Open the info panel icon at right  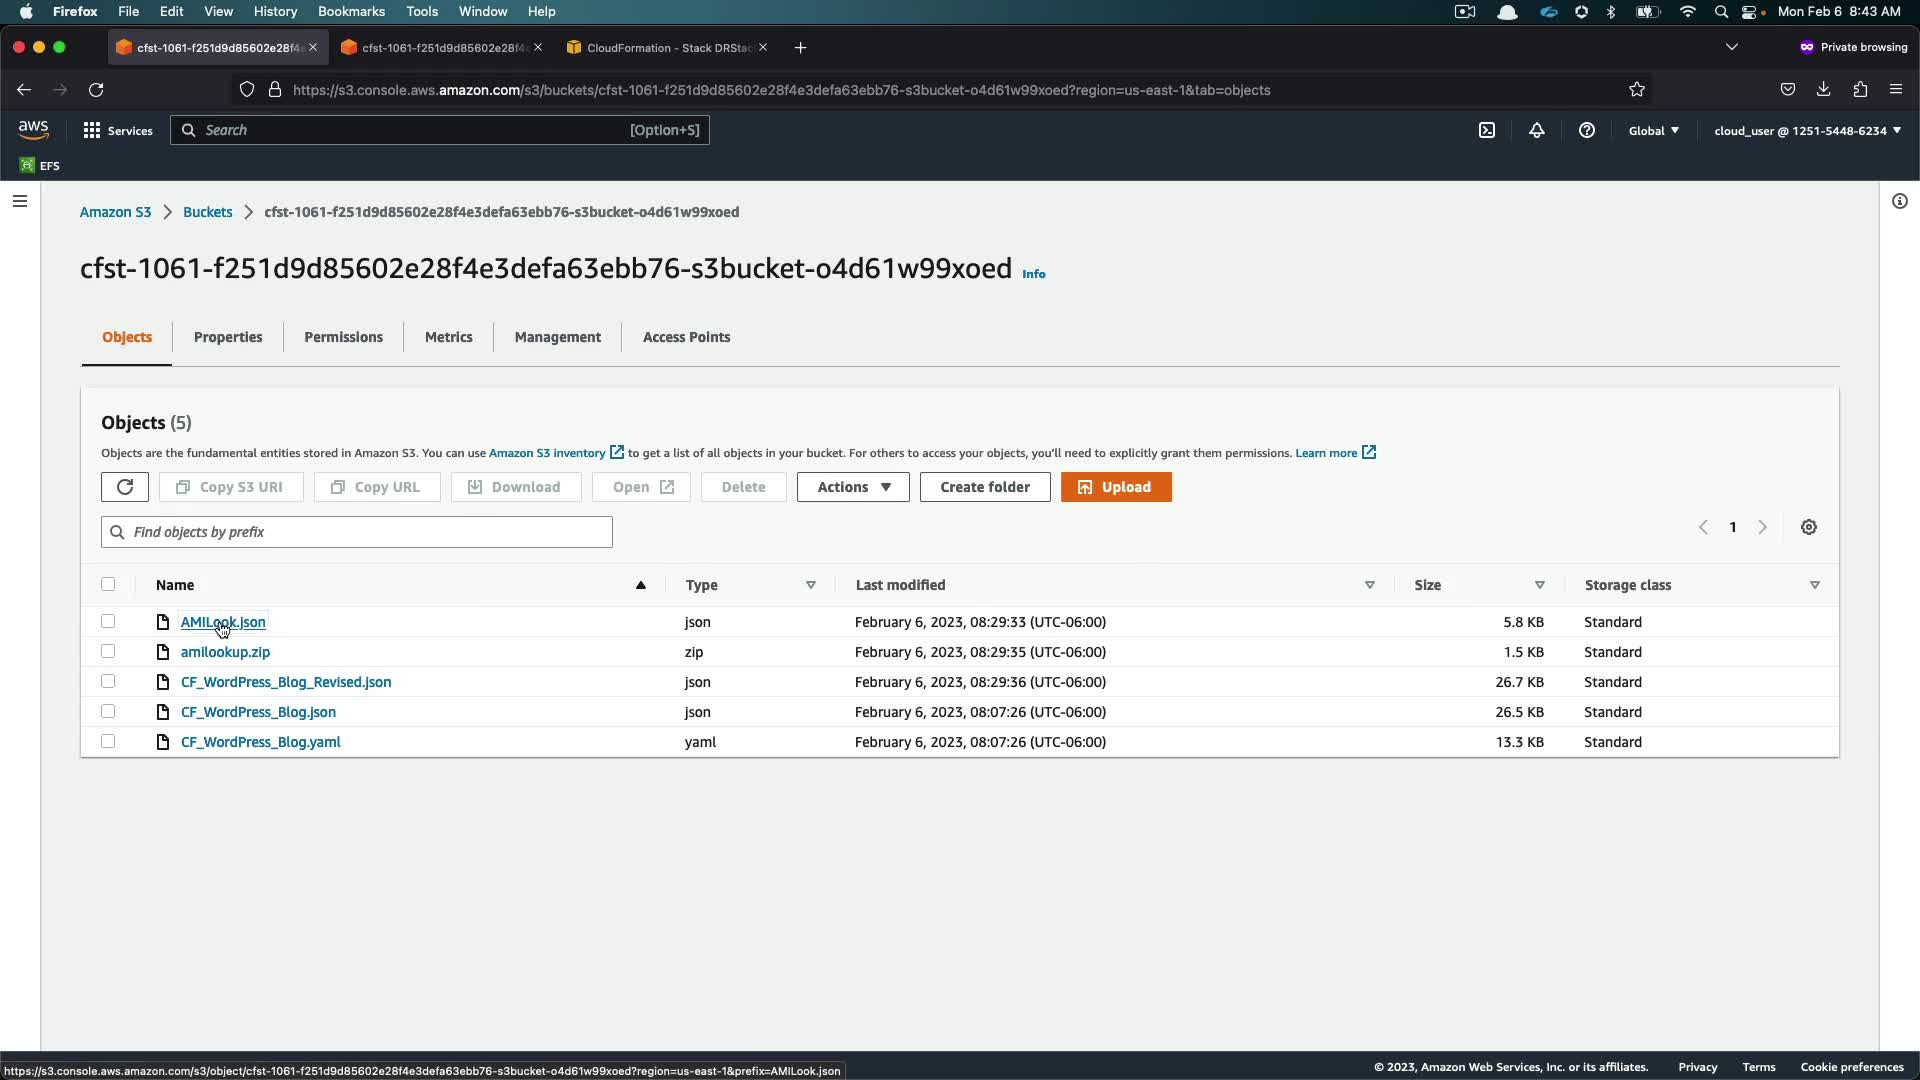coord(1899,201)
